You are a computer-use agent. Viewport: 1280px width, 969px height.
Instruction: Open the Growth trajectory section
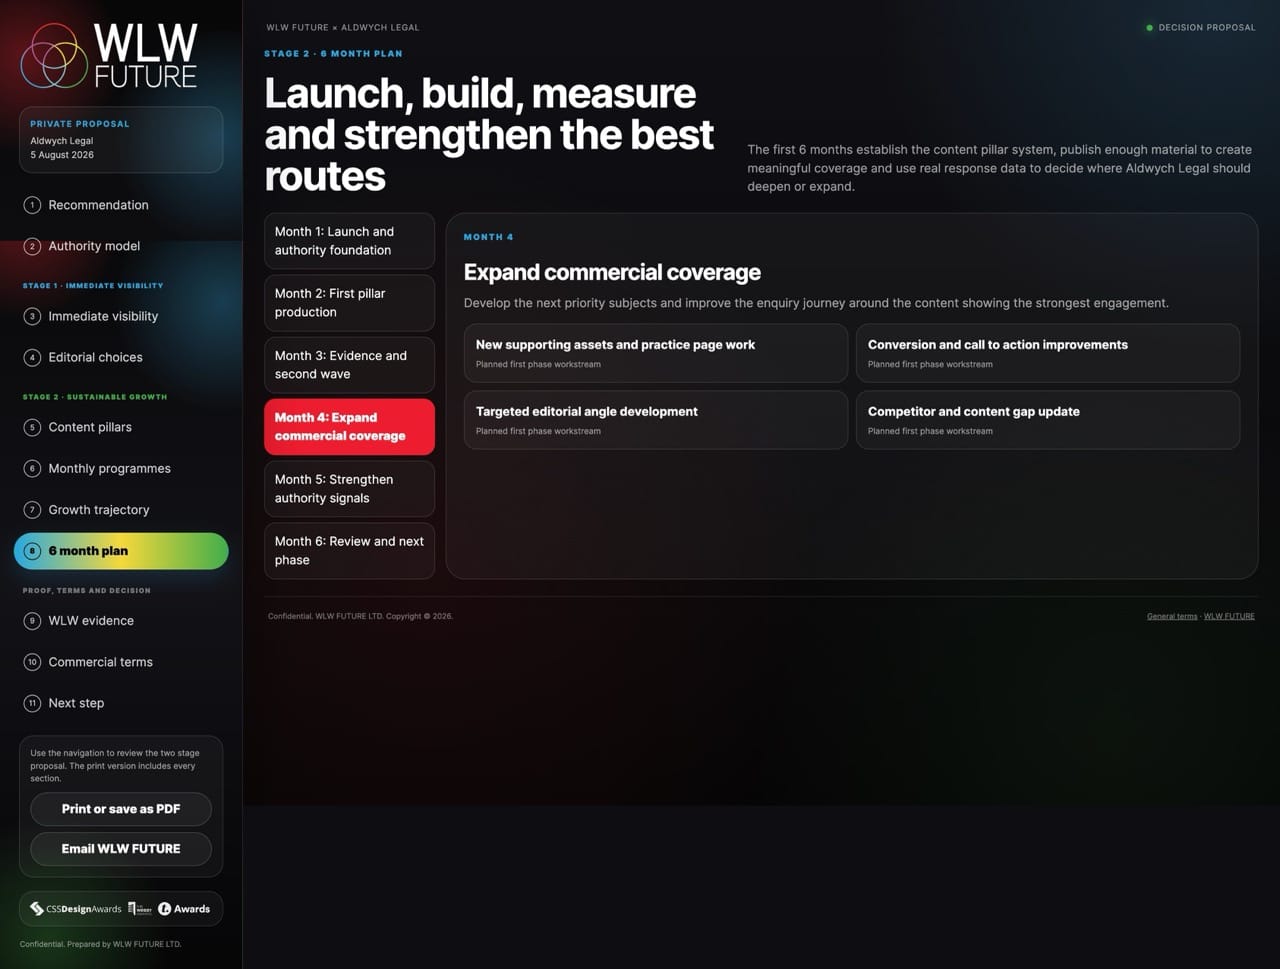(x=121, y=510)
